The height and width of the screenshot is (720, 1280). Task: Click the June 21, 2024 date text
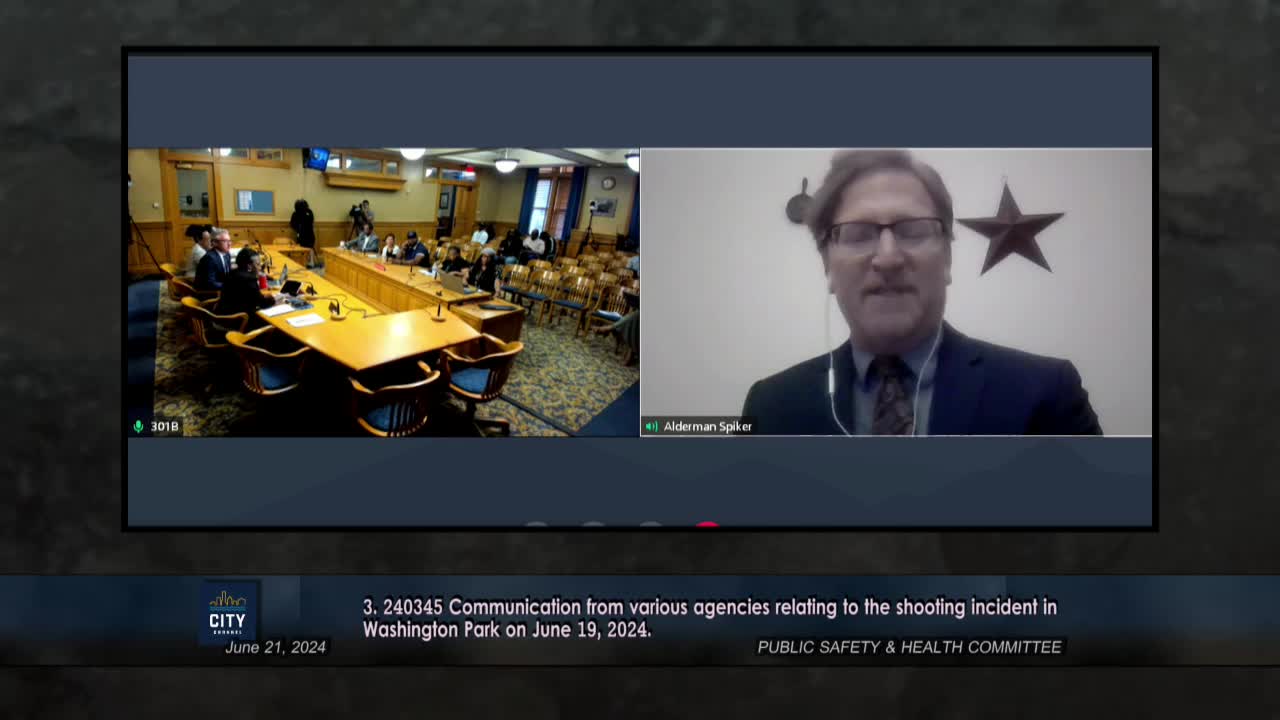(x=276, y=647)
